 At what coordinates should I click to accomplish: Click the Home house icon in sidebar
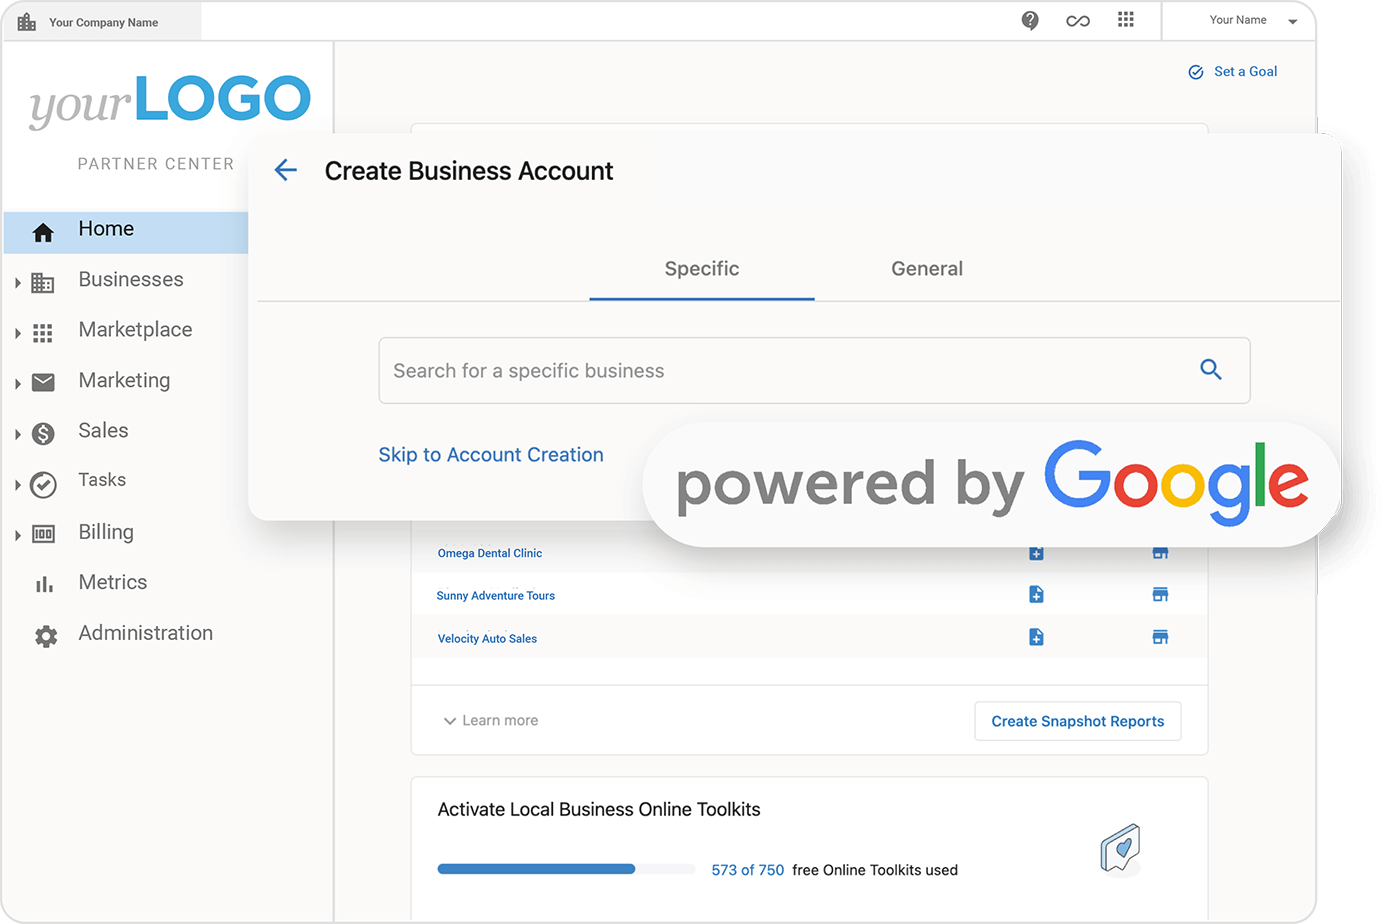pyautogui.click(x=43, y=233)
